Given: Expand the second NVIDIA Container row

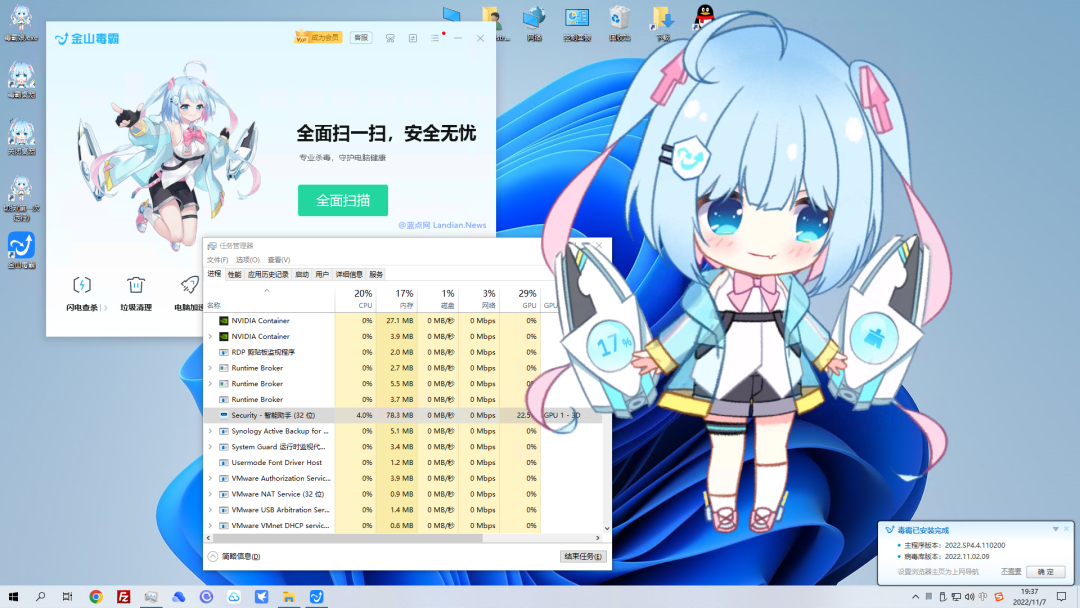Looking at the screenshot, I should click(210, 337).
